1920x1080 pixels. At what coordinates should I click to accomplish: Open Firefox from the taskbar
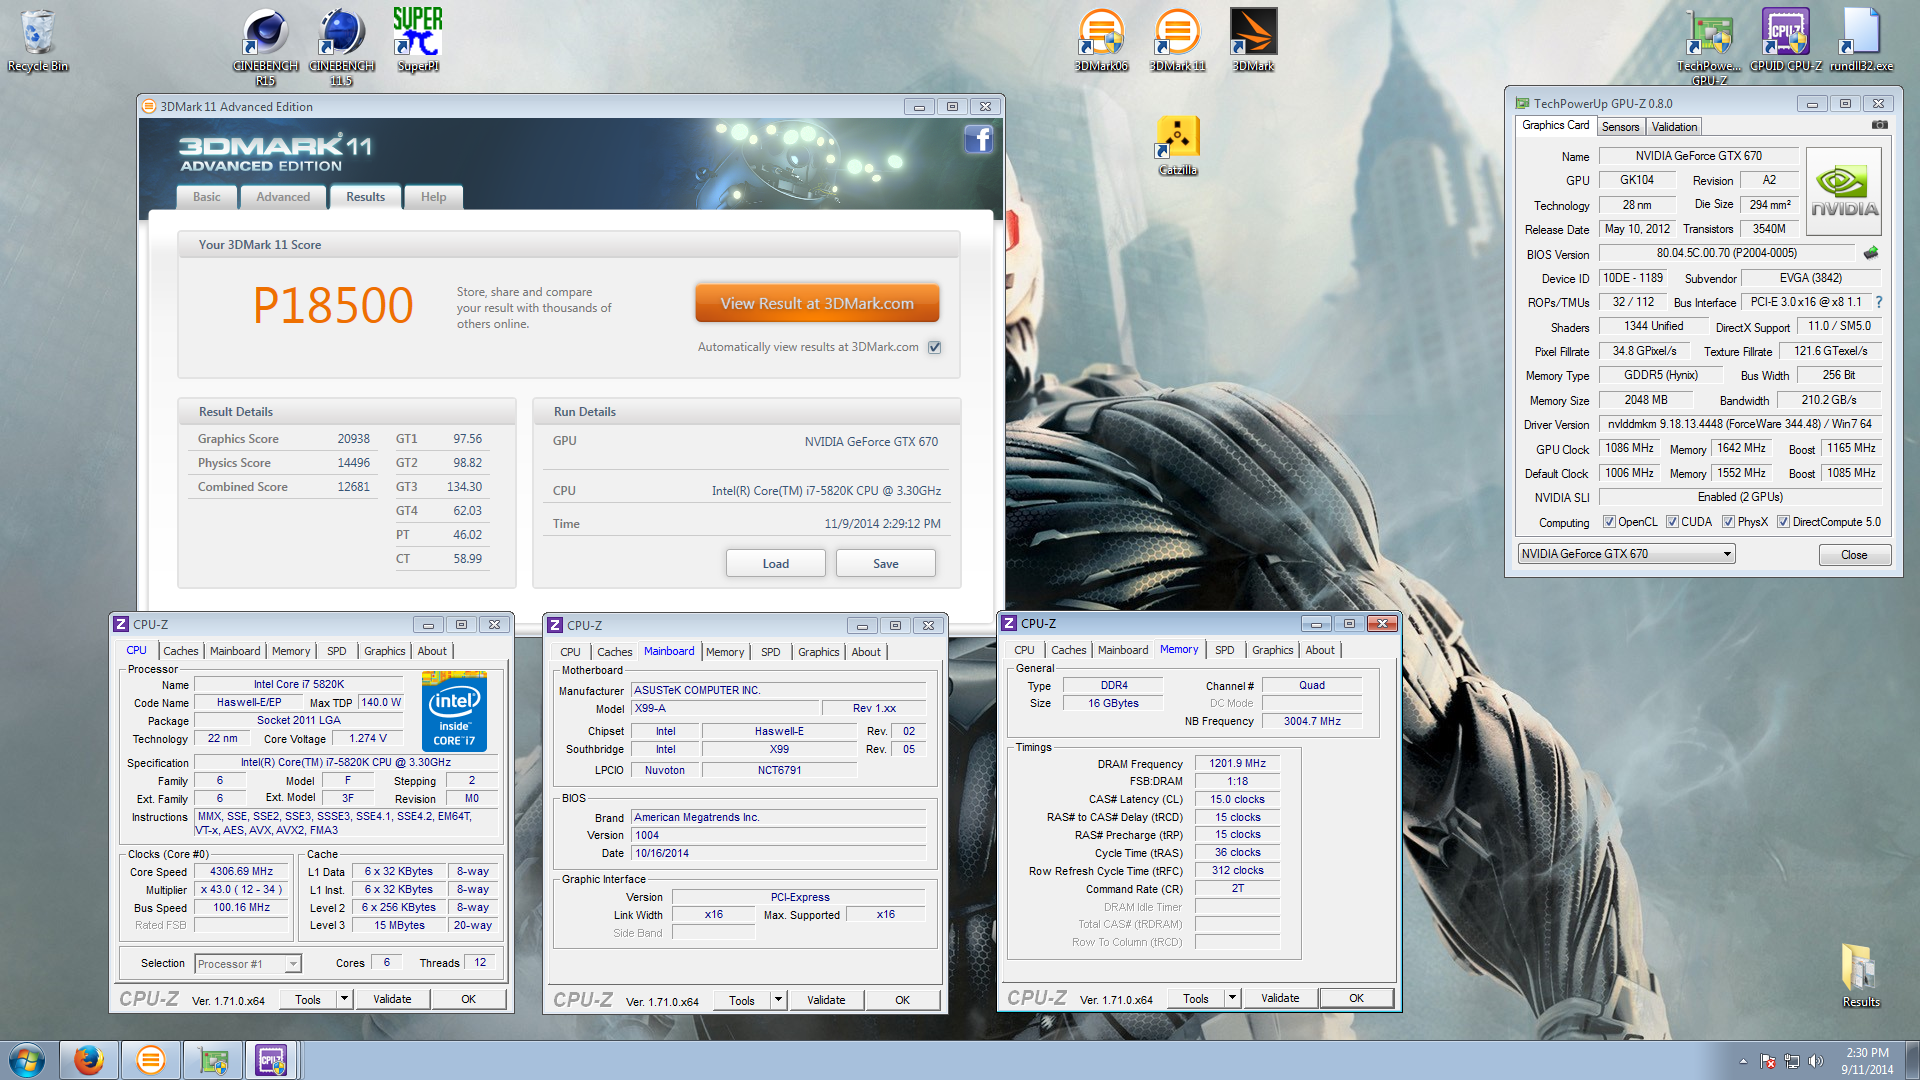(88, 1060)
